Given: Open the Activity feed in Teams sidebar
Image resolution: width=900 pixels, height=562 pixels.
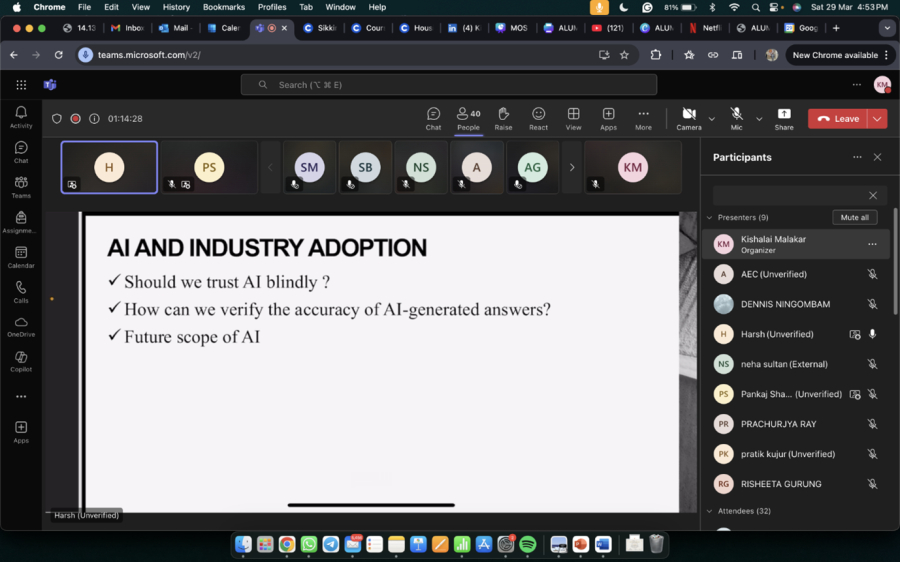Looking at the screenshot, I should pos(21,117).
